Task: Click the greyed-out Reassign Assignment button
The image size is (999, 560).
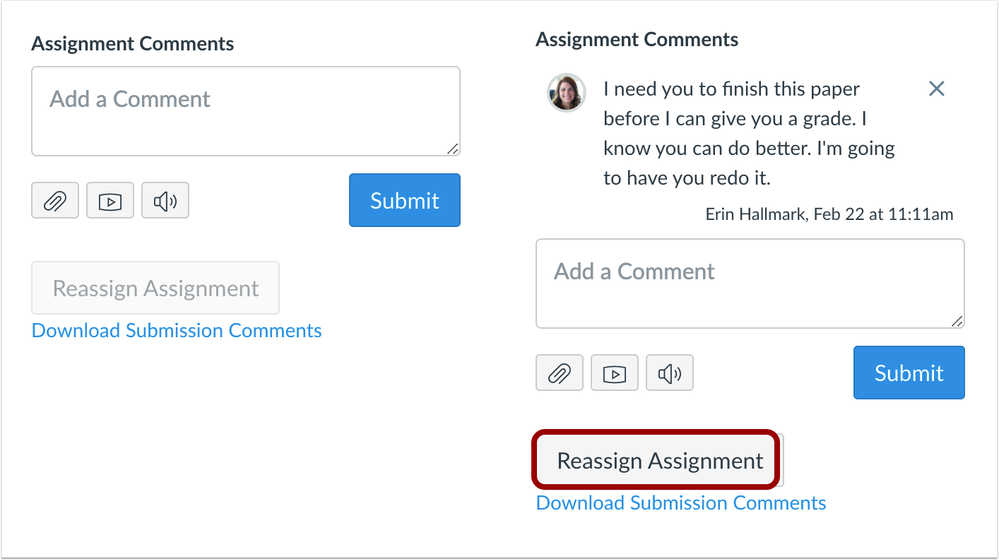Action: click(155, 289)
